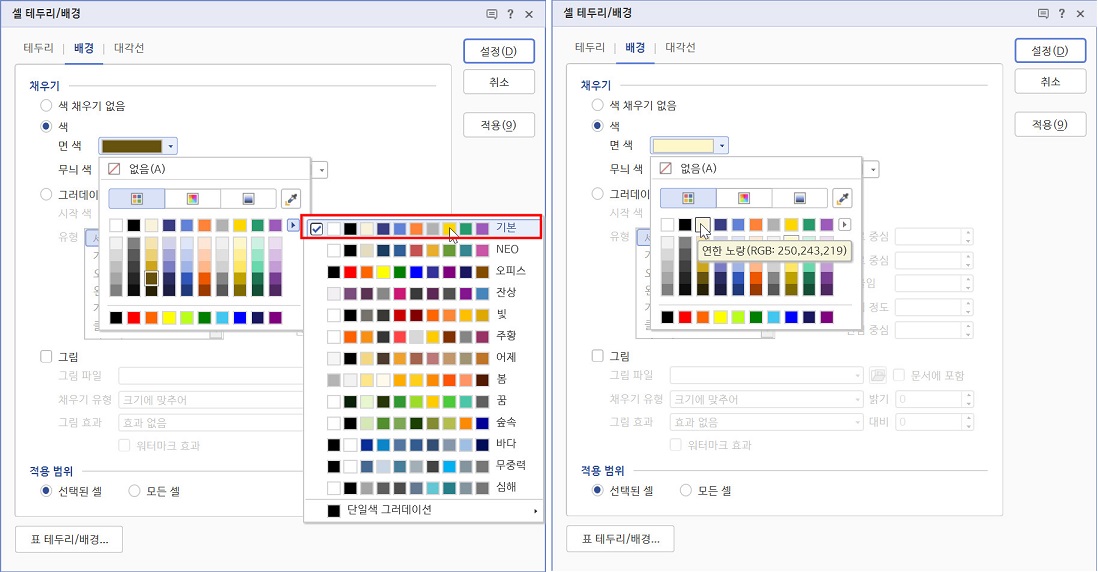Screen dimensions: 1098x572
Task: Click the comment icon in left title bar
Action: [492, 14]
